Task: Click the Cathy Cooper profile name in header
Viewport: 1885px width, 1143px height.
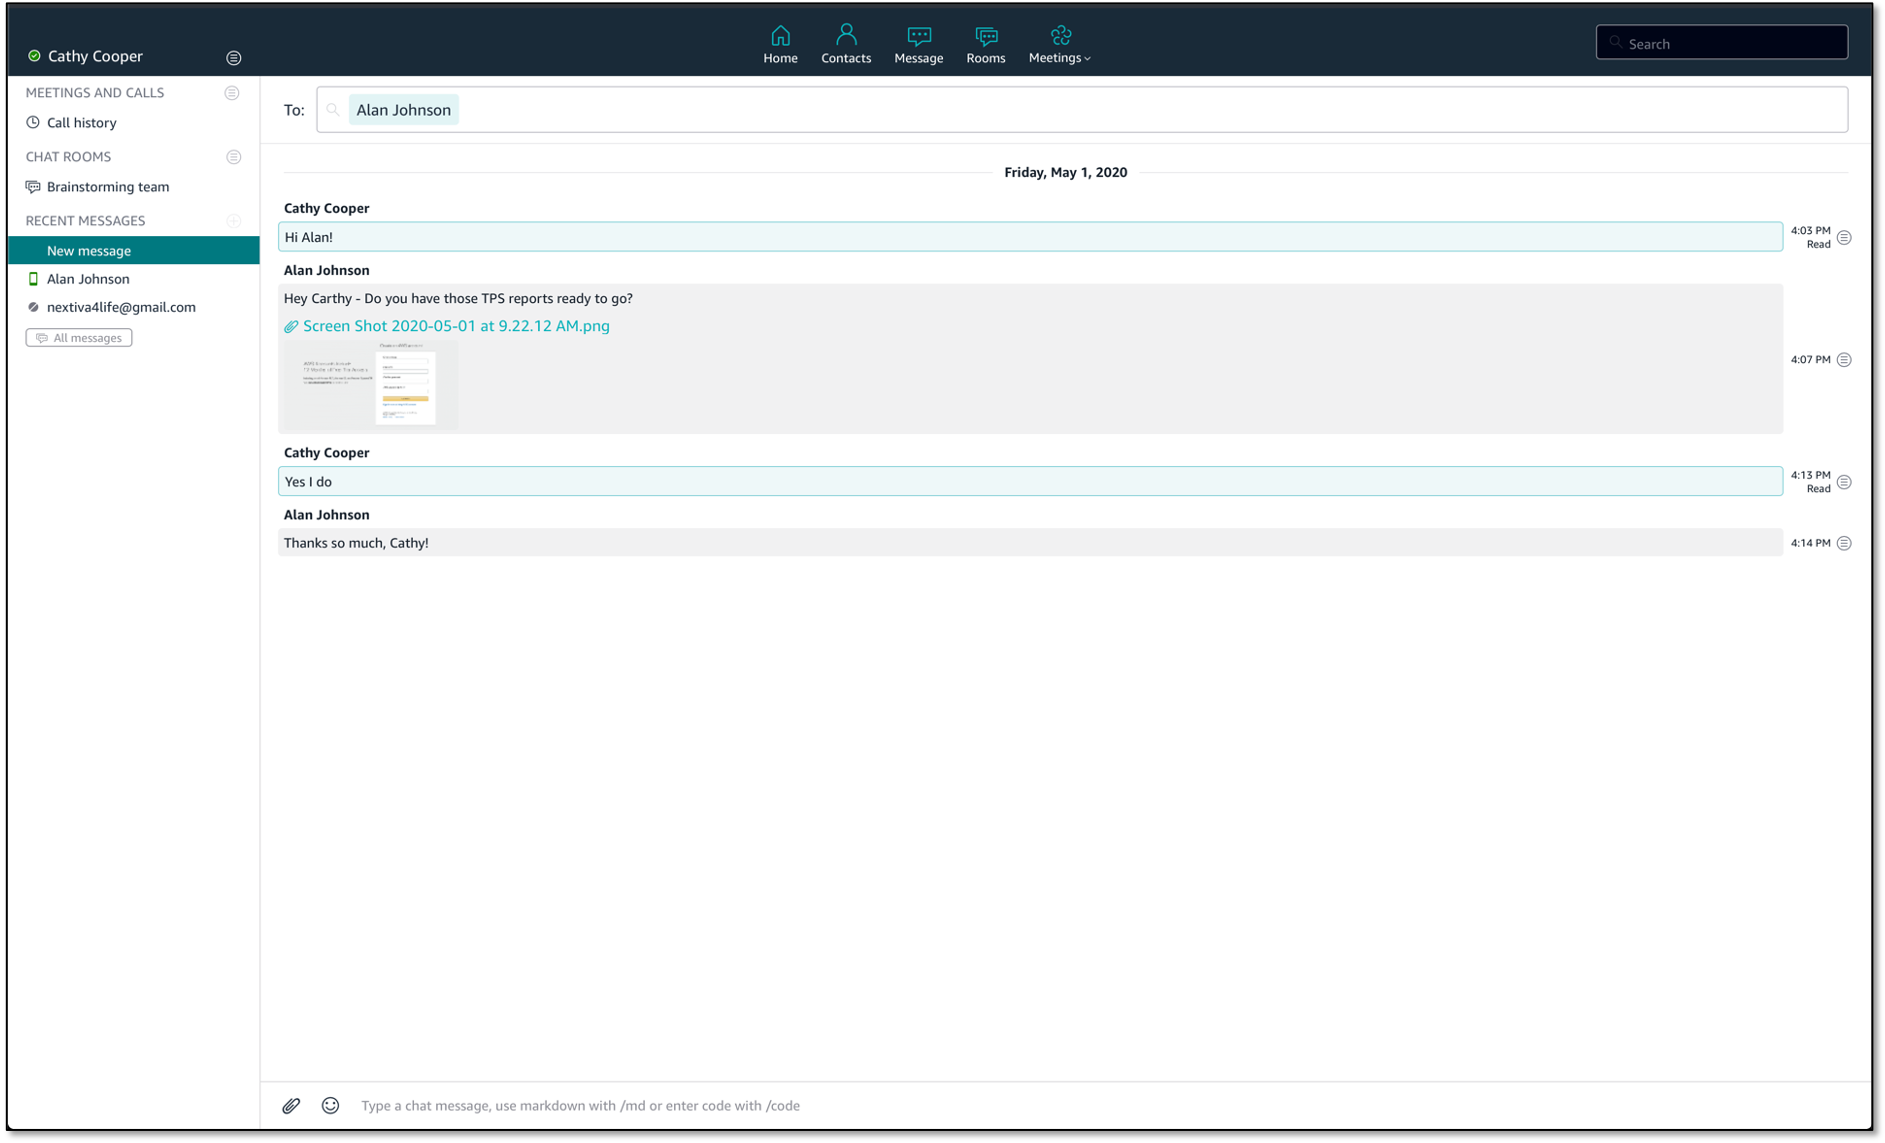Action: [95, 56]
